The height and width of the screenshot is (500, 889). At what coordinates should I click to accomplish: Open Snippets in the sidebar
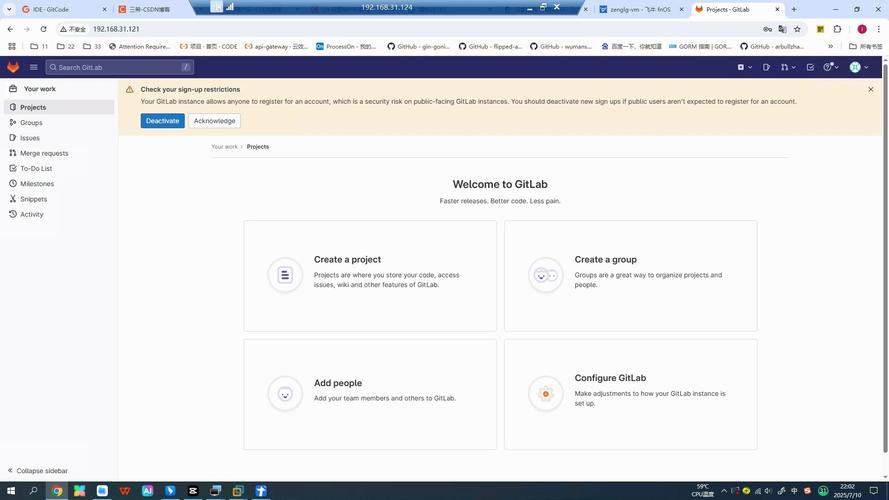point(59,199)
